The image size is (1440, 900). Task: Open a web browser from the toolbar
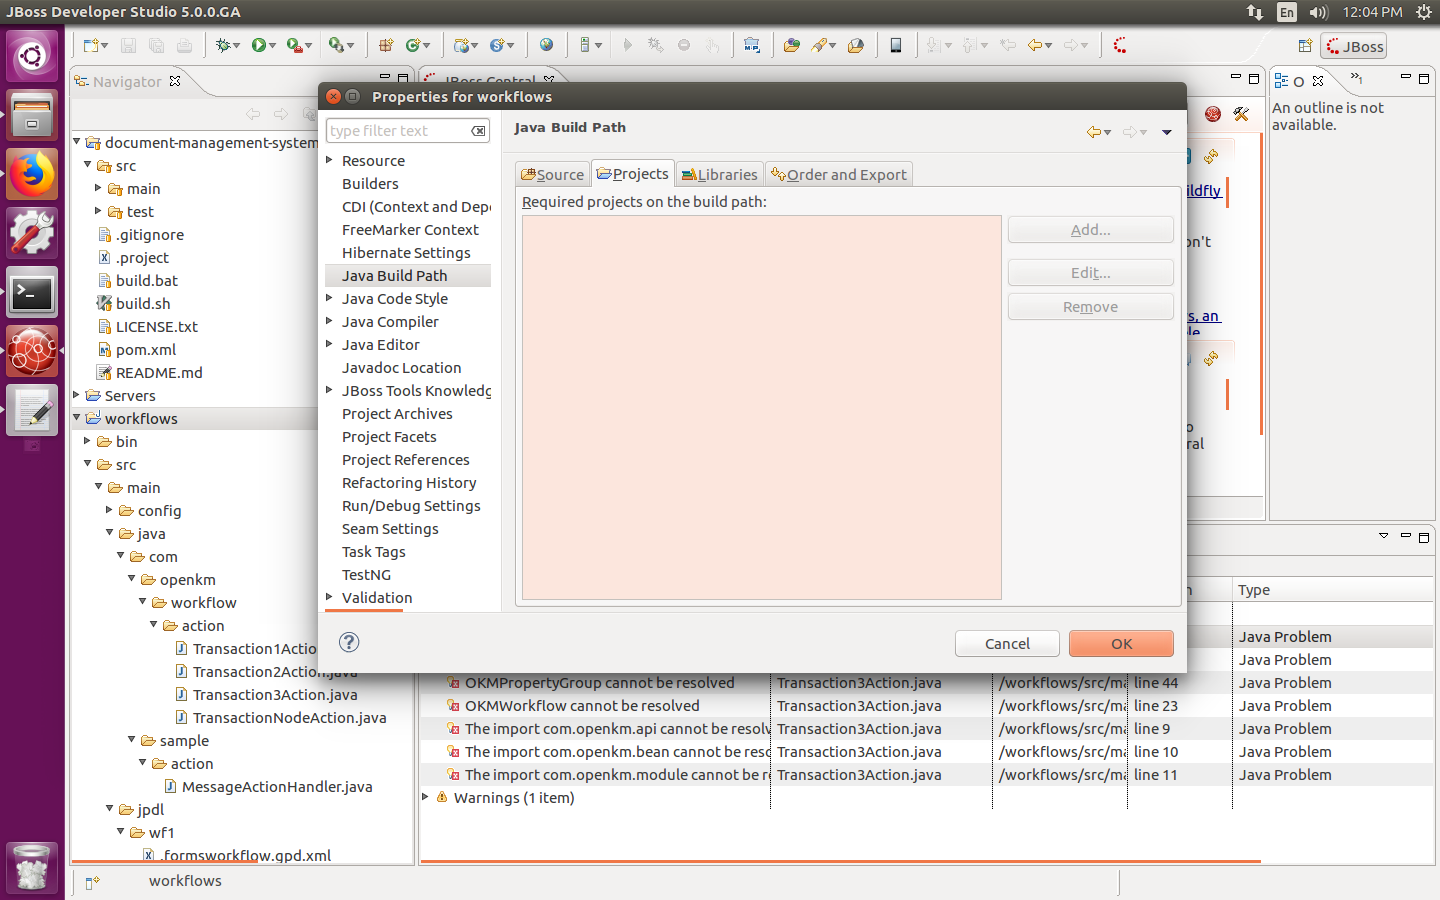[547, 45]
